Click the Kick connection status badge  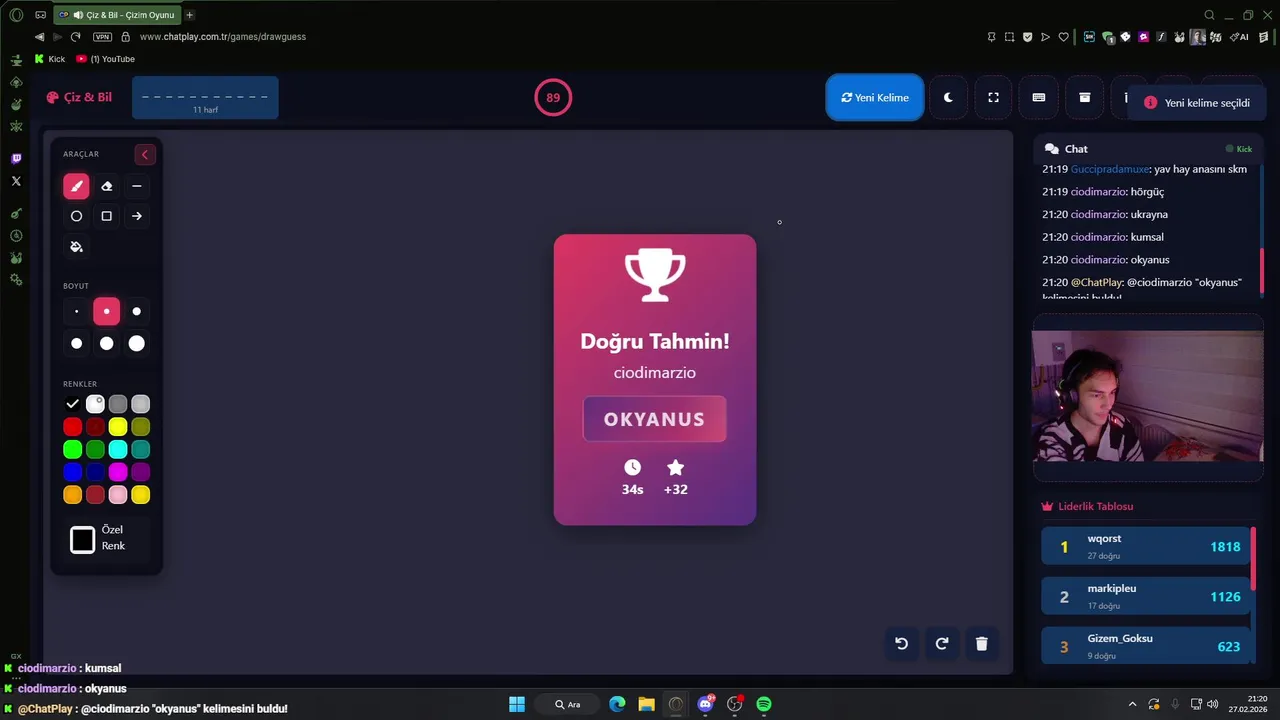click(x=1239, y=149)
